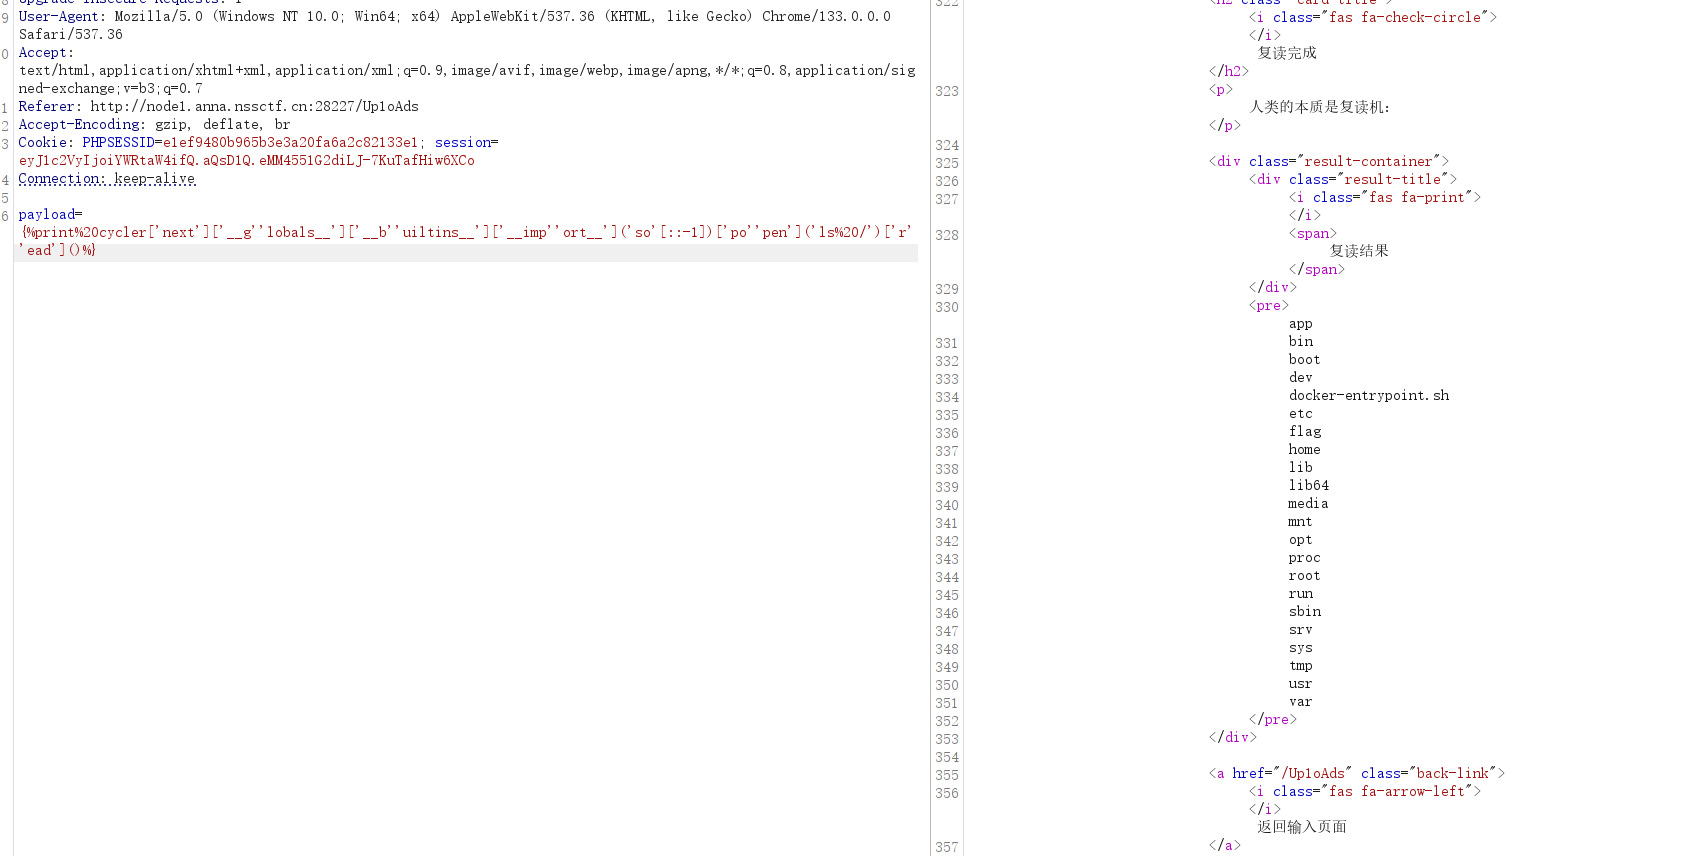Click the User-Agent header name
This screenshot has width=1690, height=856.
59,16
